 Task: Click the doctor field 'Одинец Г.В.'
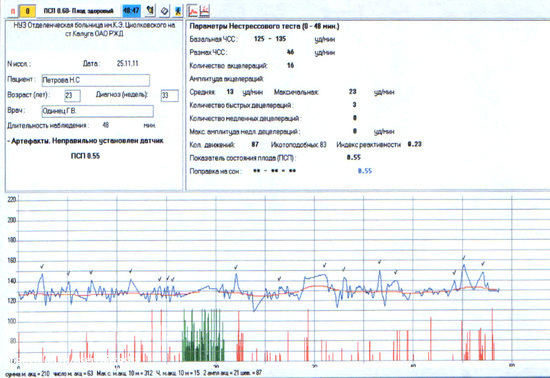click(x=98, y=111)
